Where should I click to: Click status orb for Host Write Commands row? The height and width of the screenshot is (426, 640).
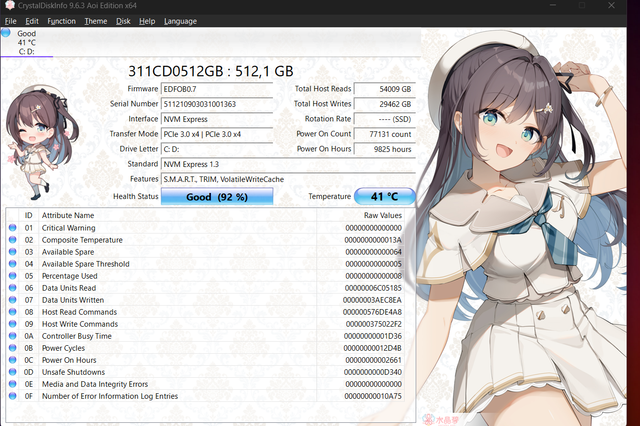(x=13, y=324)
